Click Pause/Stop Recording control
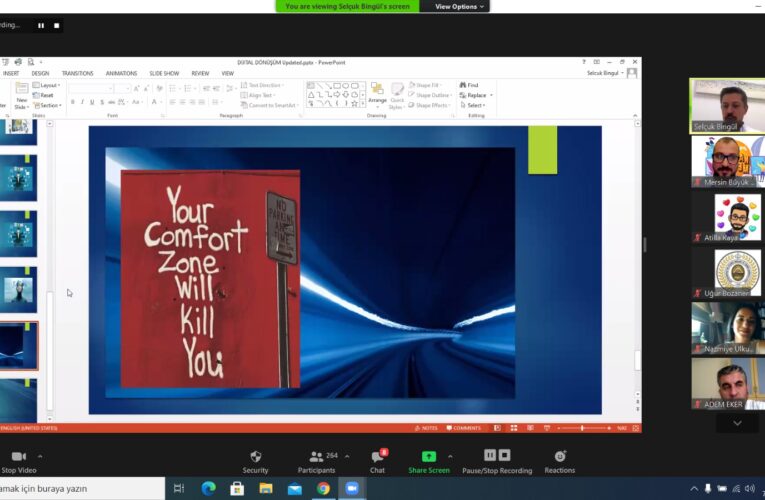765x500 pixels. coord(496,457)
